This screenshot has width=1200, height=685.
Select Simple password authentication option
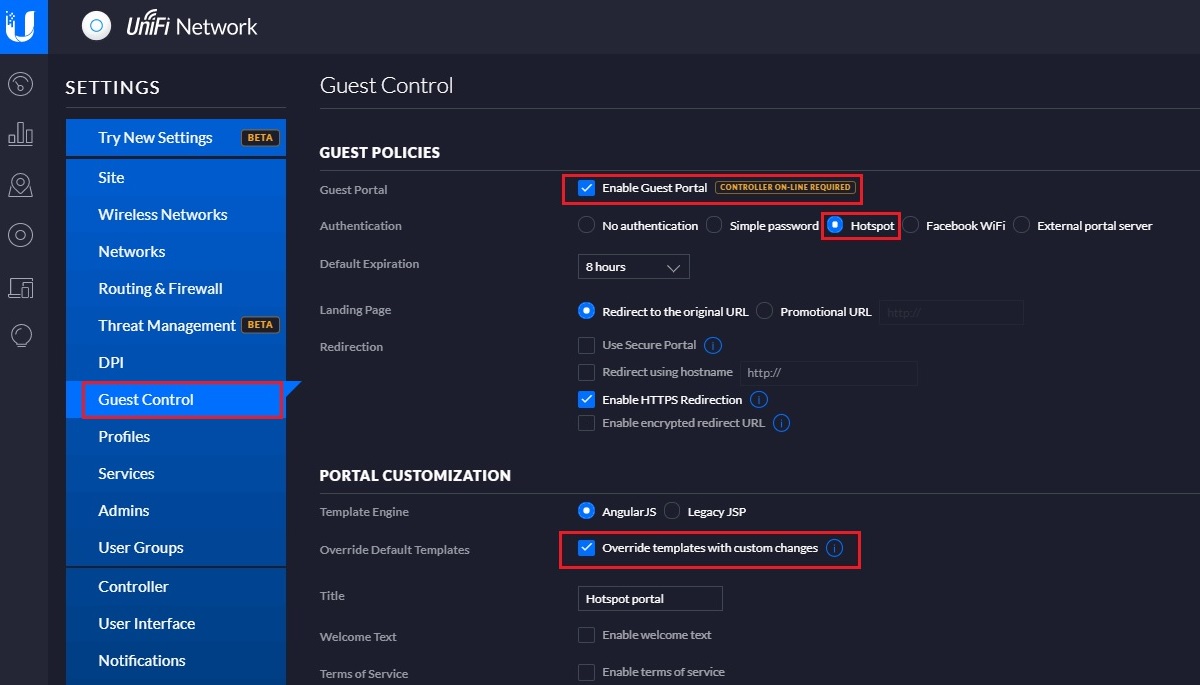[x=714, y=226]
